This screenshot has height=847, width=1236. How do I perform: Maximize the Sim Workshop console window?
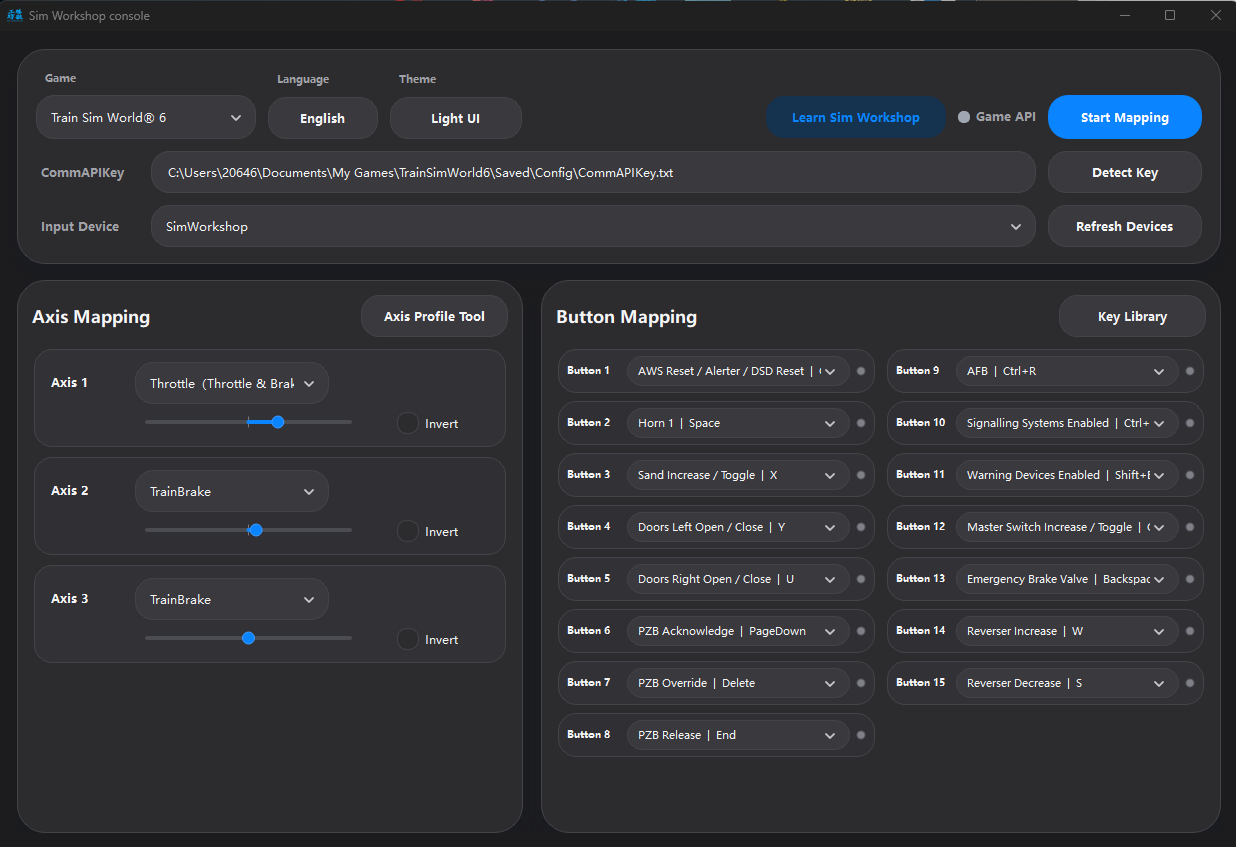click(1170, 15)
